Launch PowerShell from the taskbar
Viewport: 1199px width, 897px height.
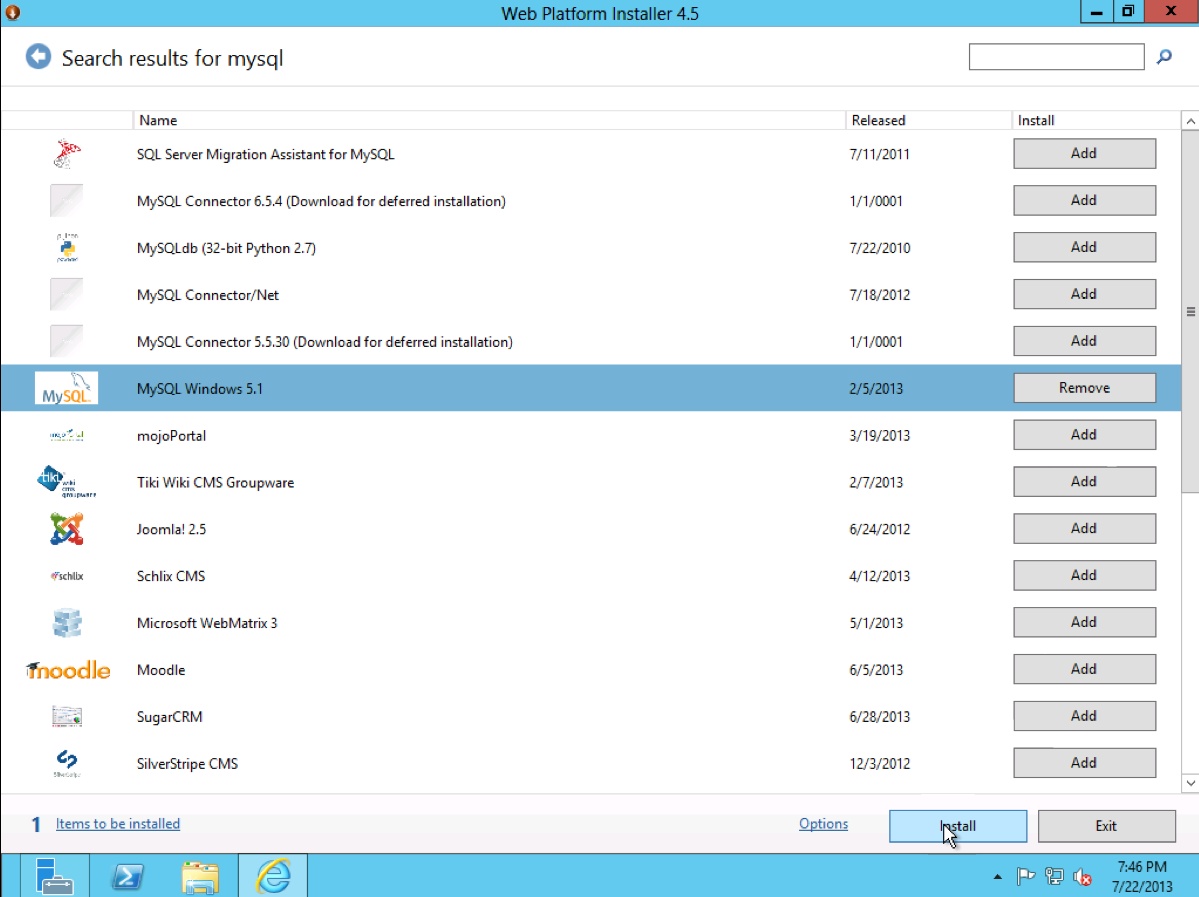coord(127,876)
